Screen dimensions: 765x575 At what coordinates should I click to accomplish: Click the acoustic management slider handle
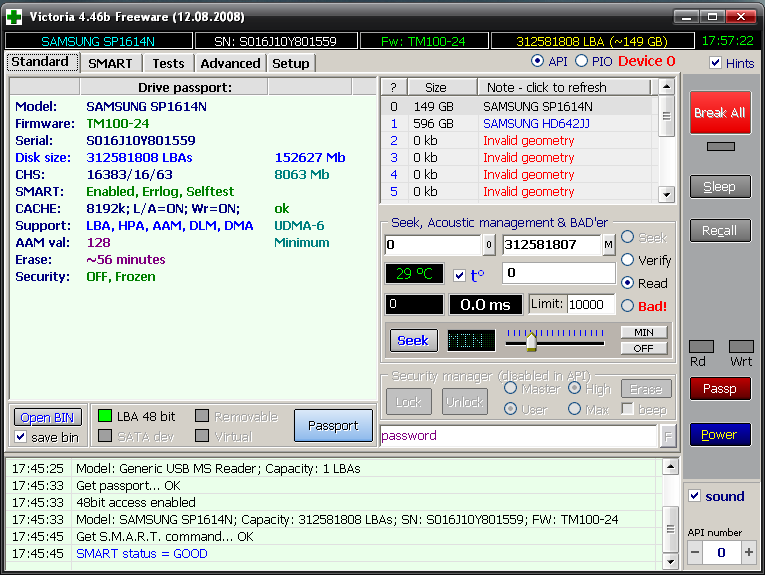(x=532, y=340)
